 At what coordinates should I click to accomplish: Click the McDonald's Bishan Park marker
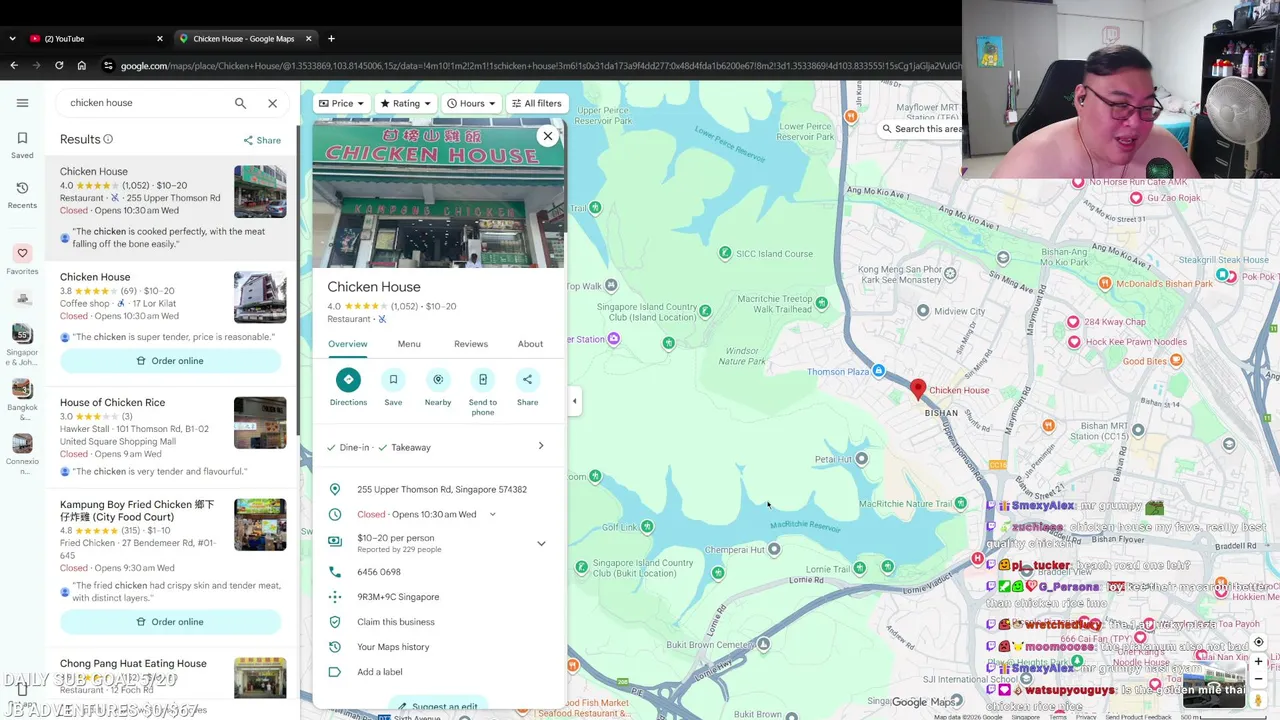click(1105, 284)
